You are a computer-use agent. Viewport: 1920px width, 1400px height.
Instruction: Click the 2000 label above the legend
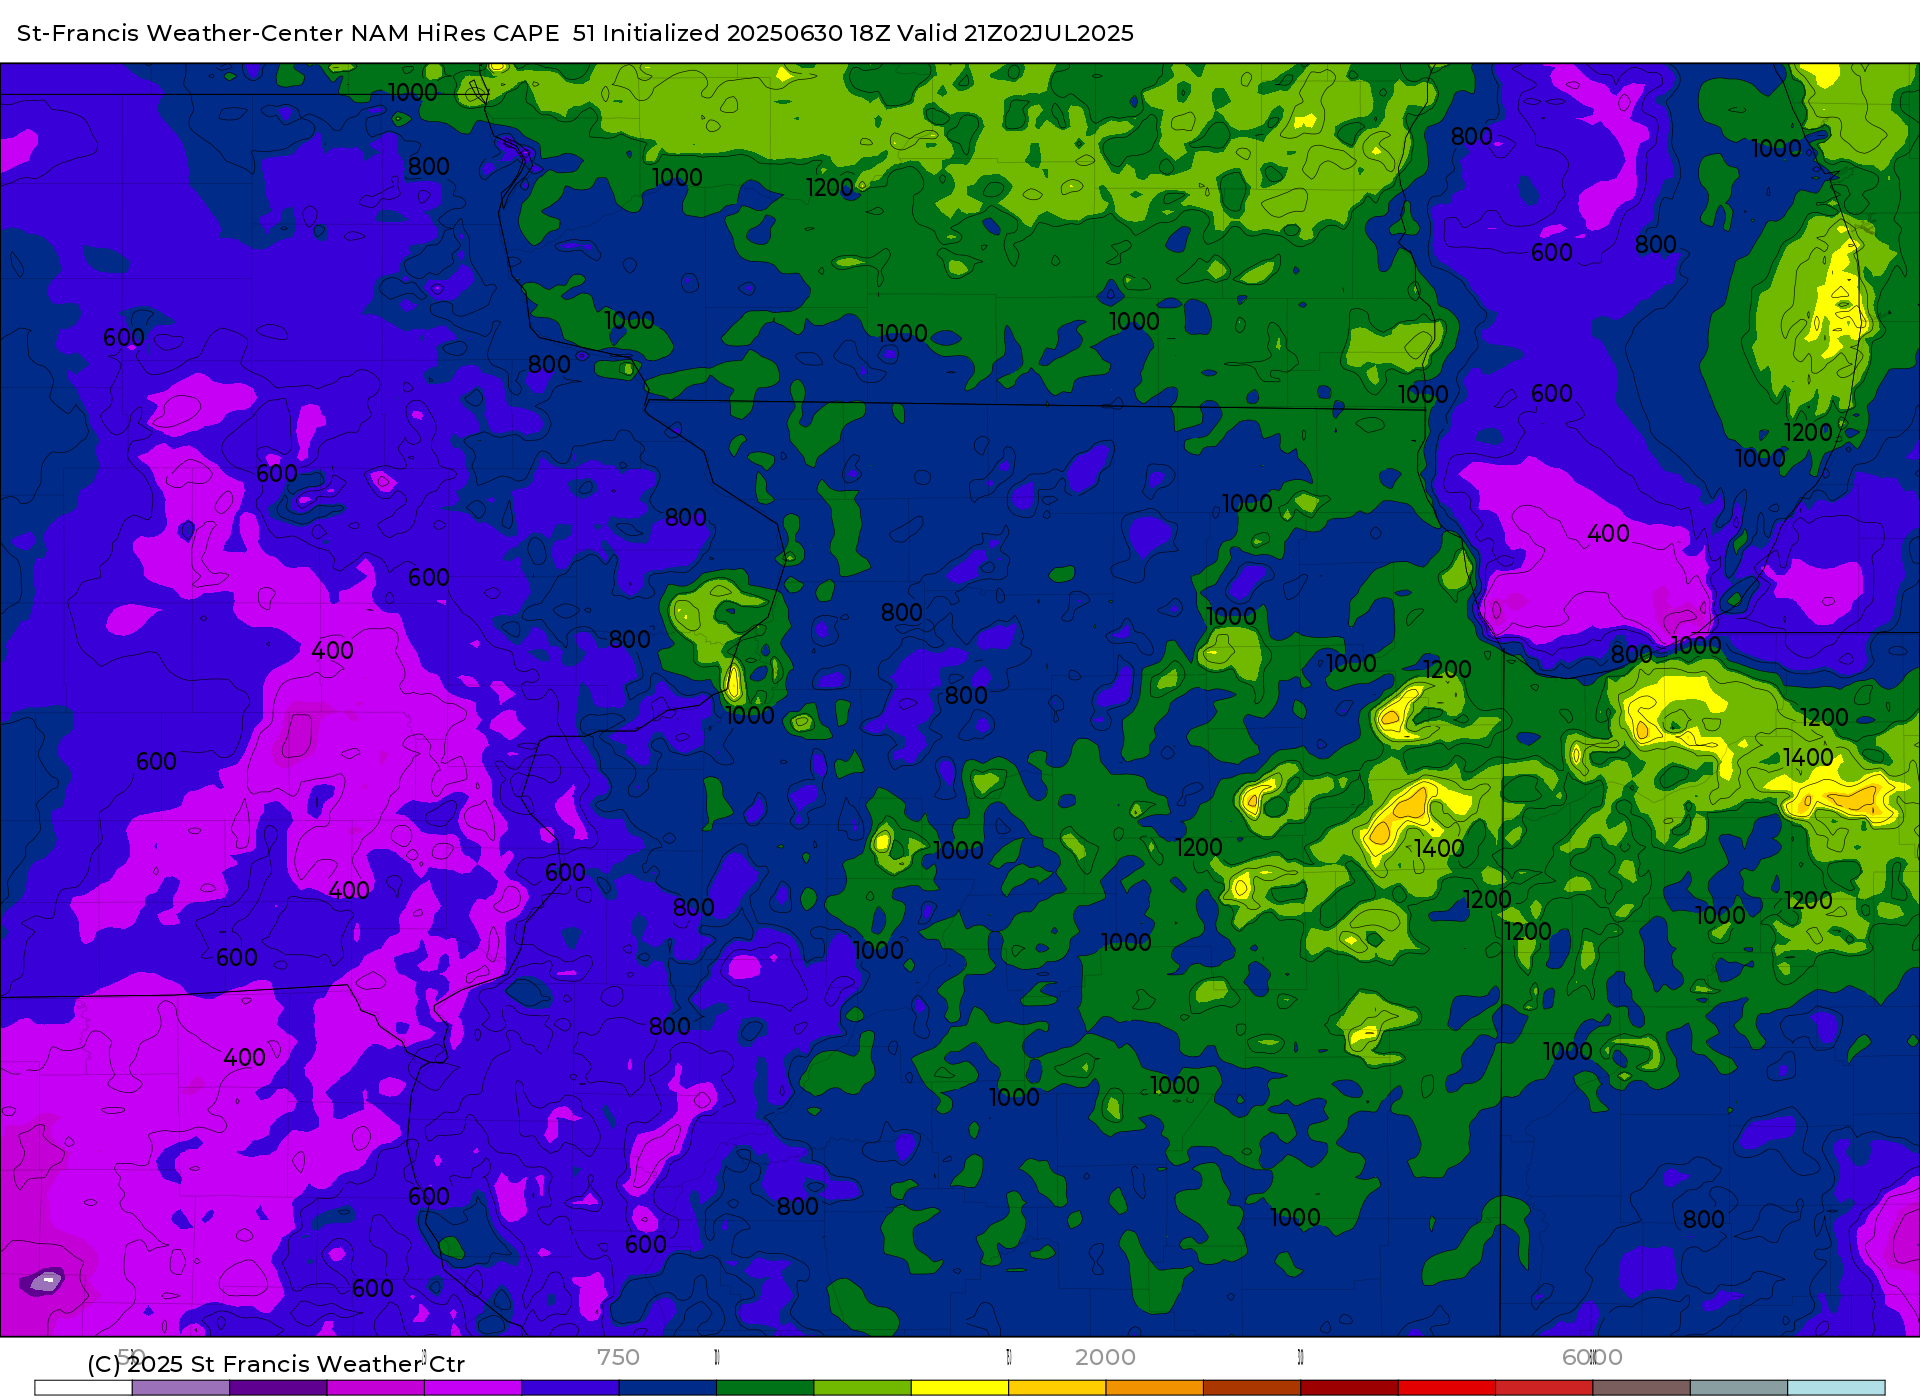tap(1105, 1357)
